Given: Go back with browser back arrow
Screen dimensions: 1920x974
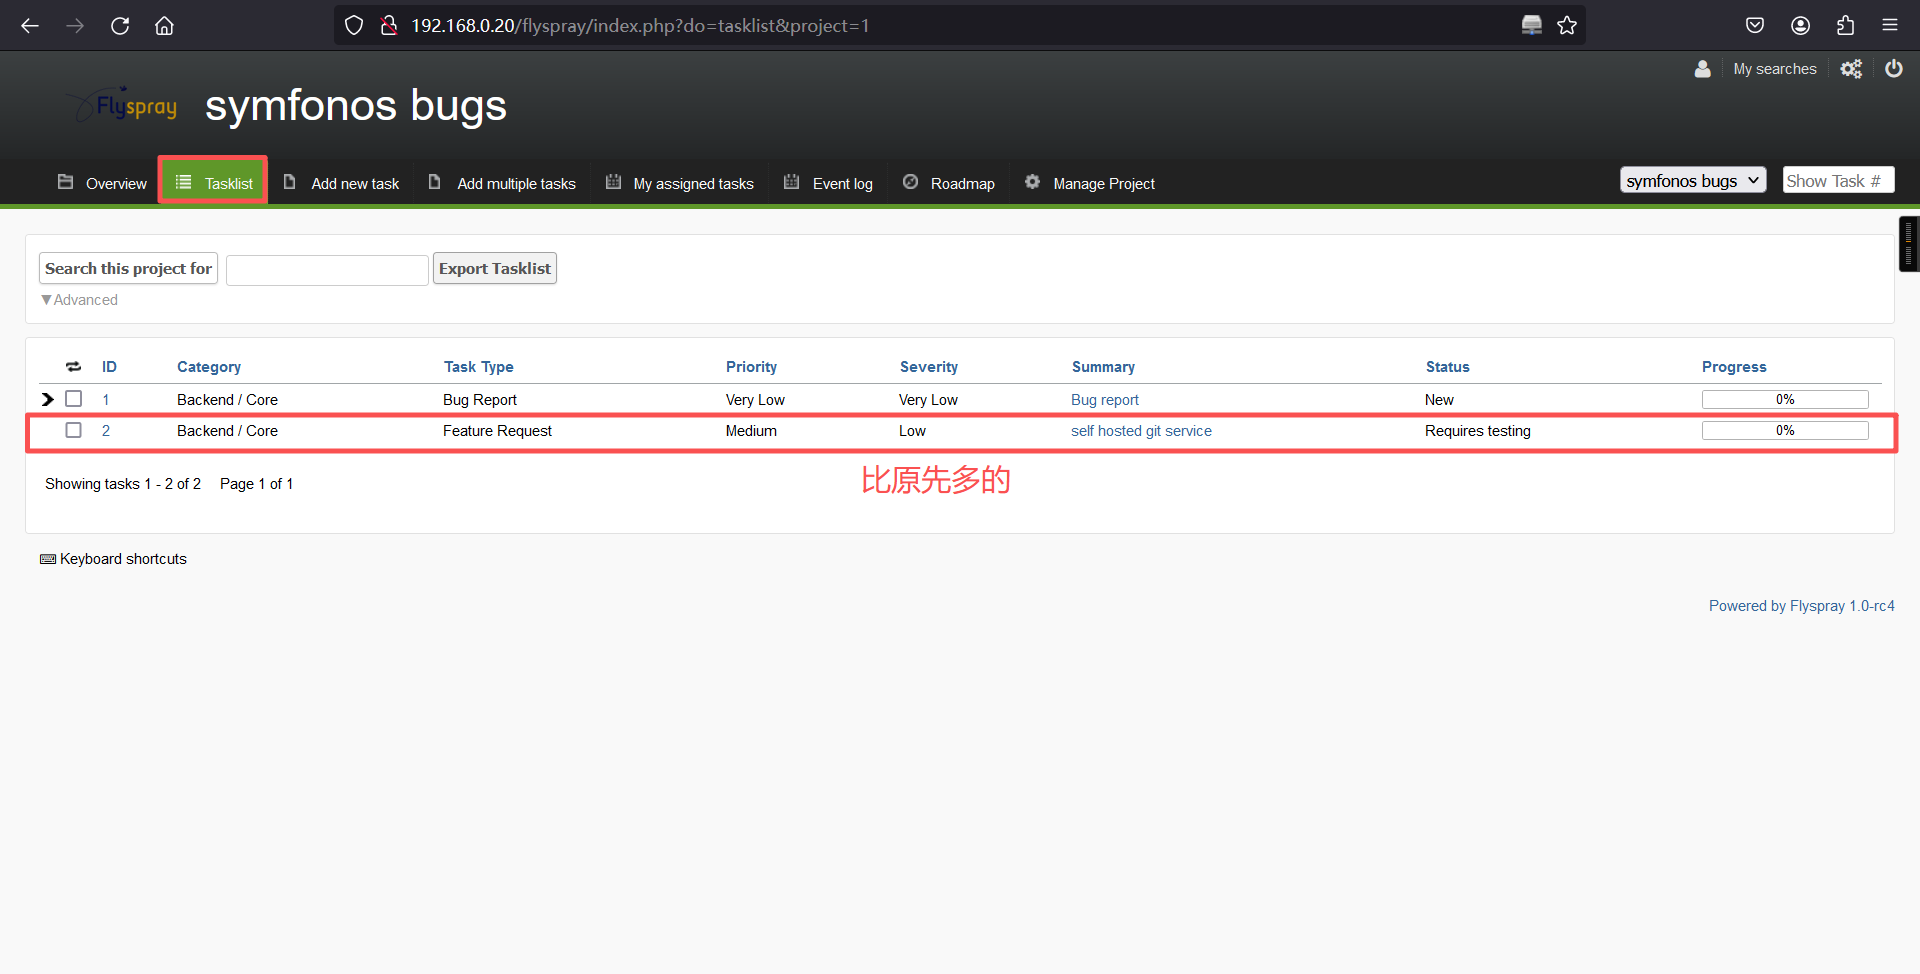Looking at the screenshot, I should click(30, 25).
